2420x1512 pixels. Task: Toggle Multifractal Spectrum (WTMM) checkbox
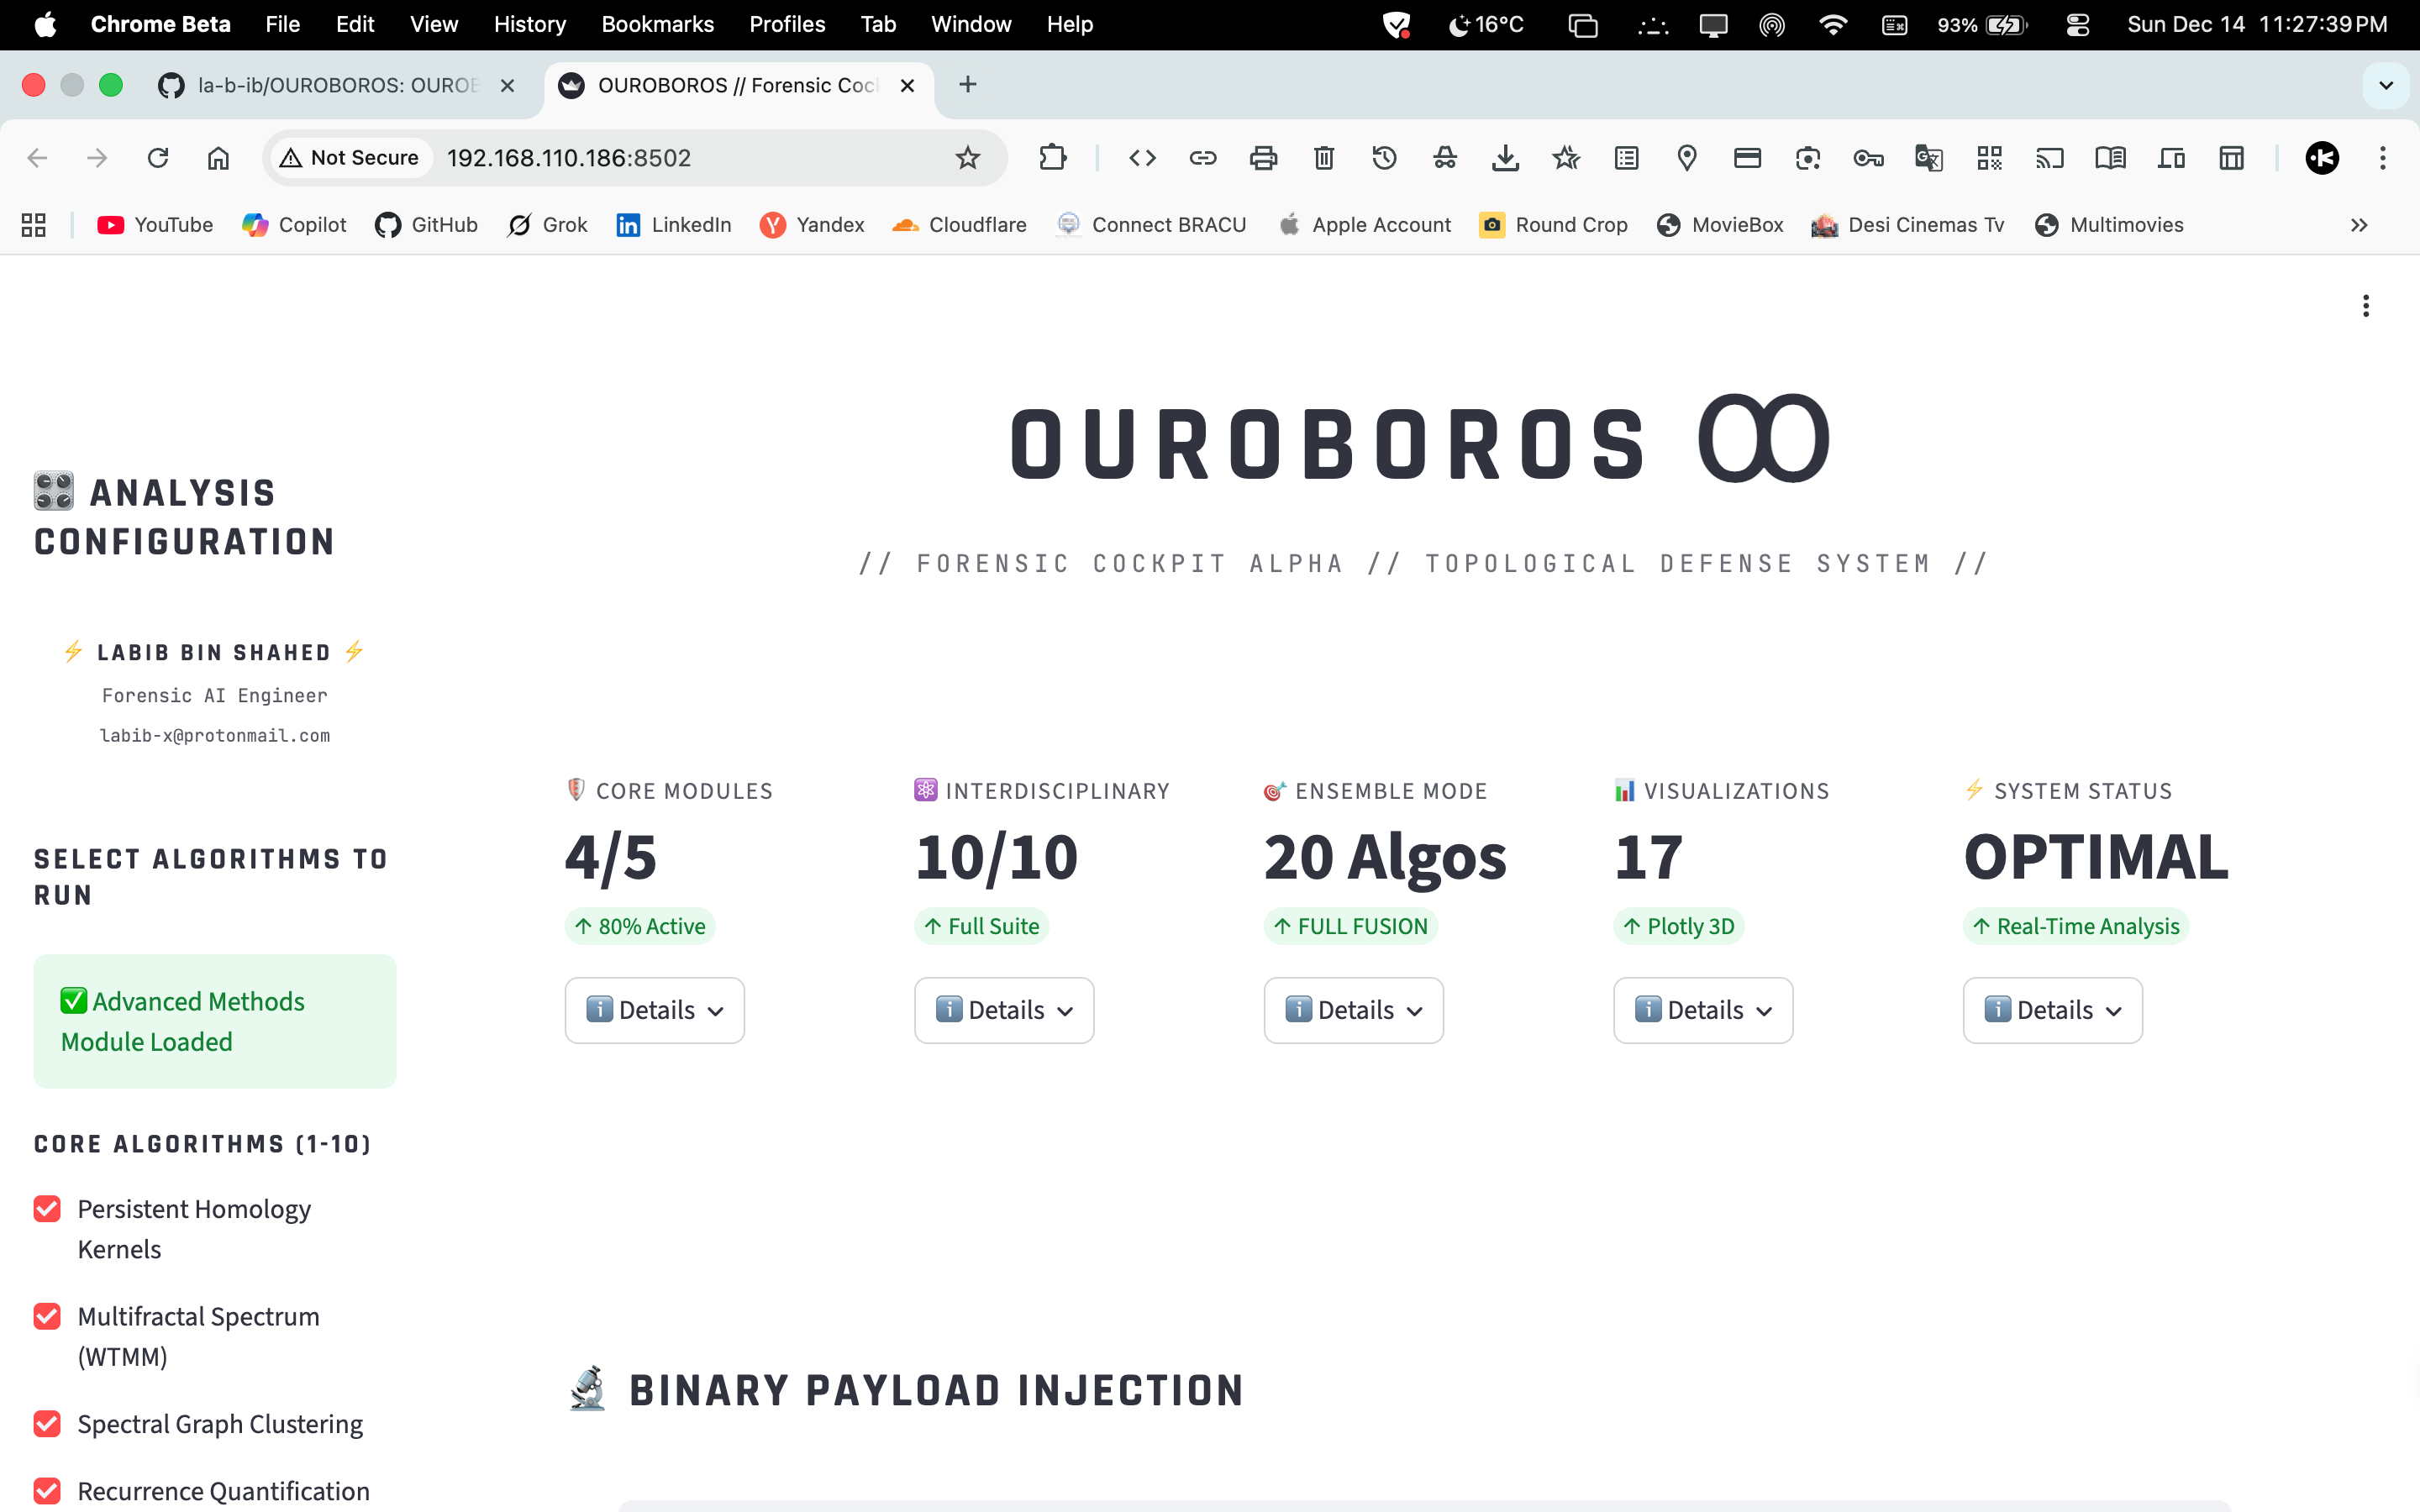(47, 1316)
